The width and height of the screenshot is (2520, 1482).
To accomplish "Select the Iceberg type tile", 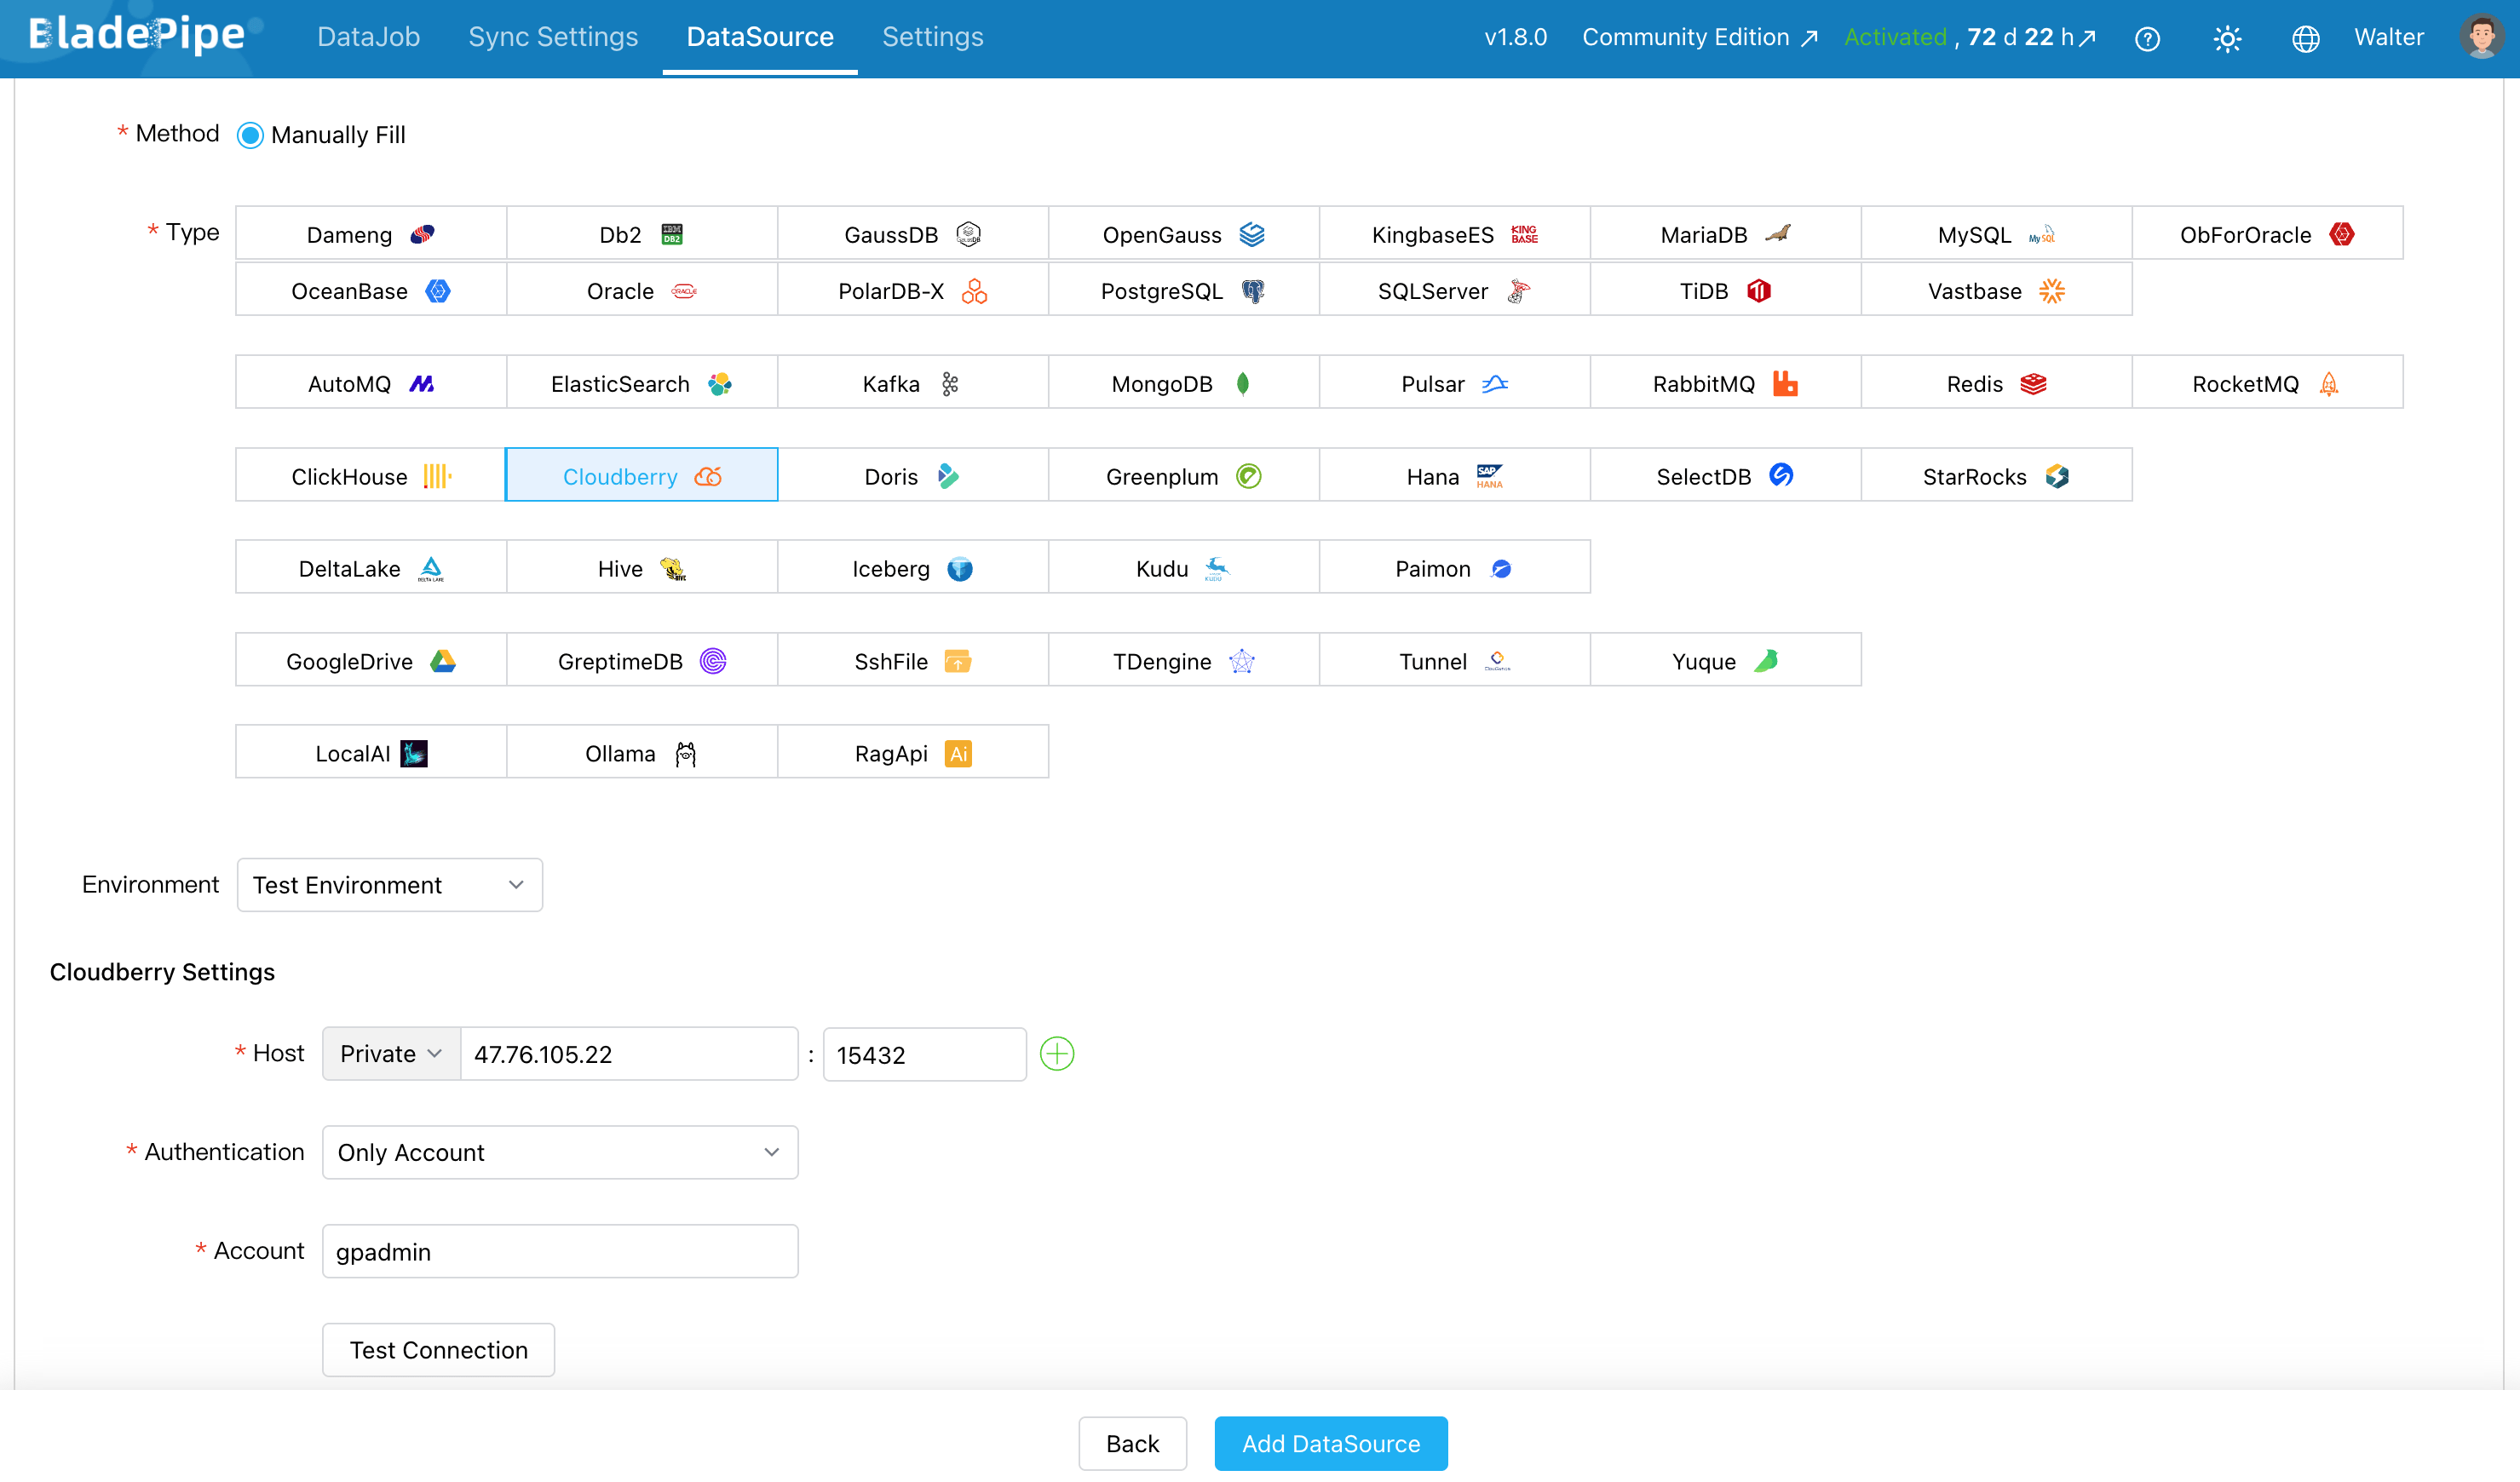I will point(913,568).
